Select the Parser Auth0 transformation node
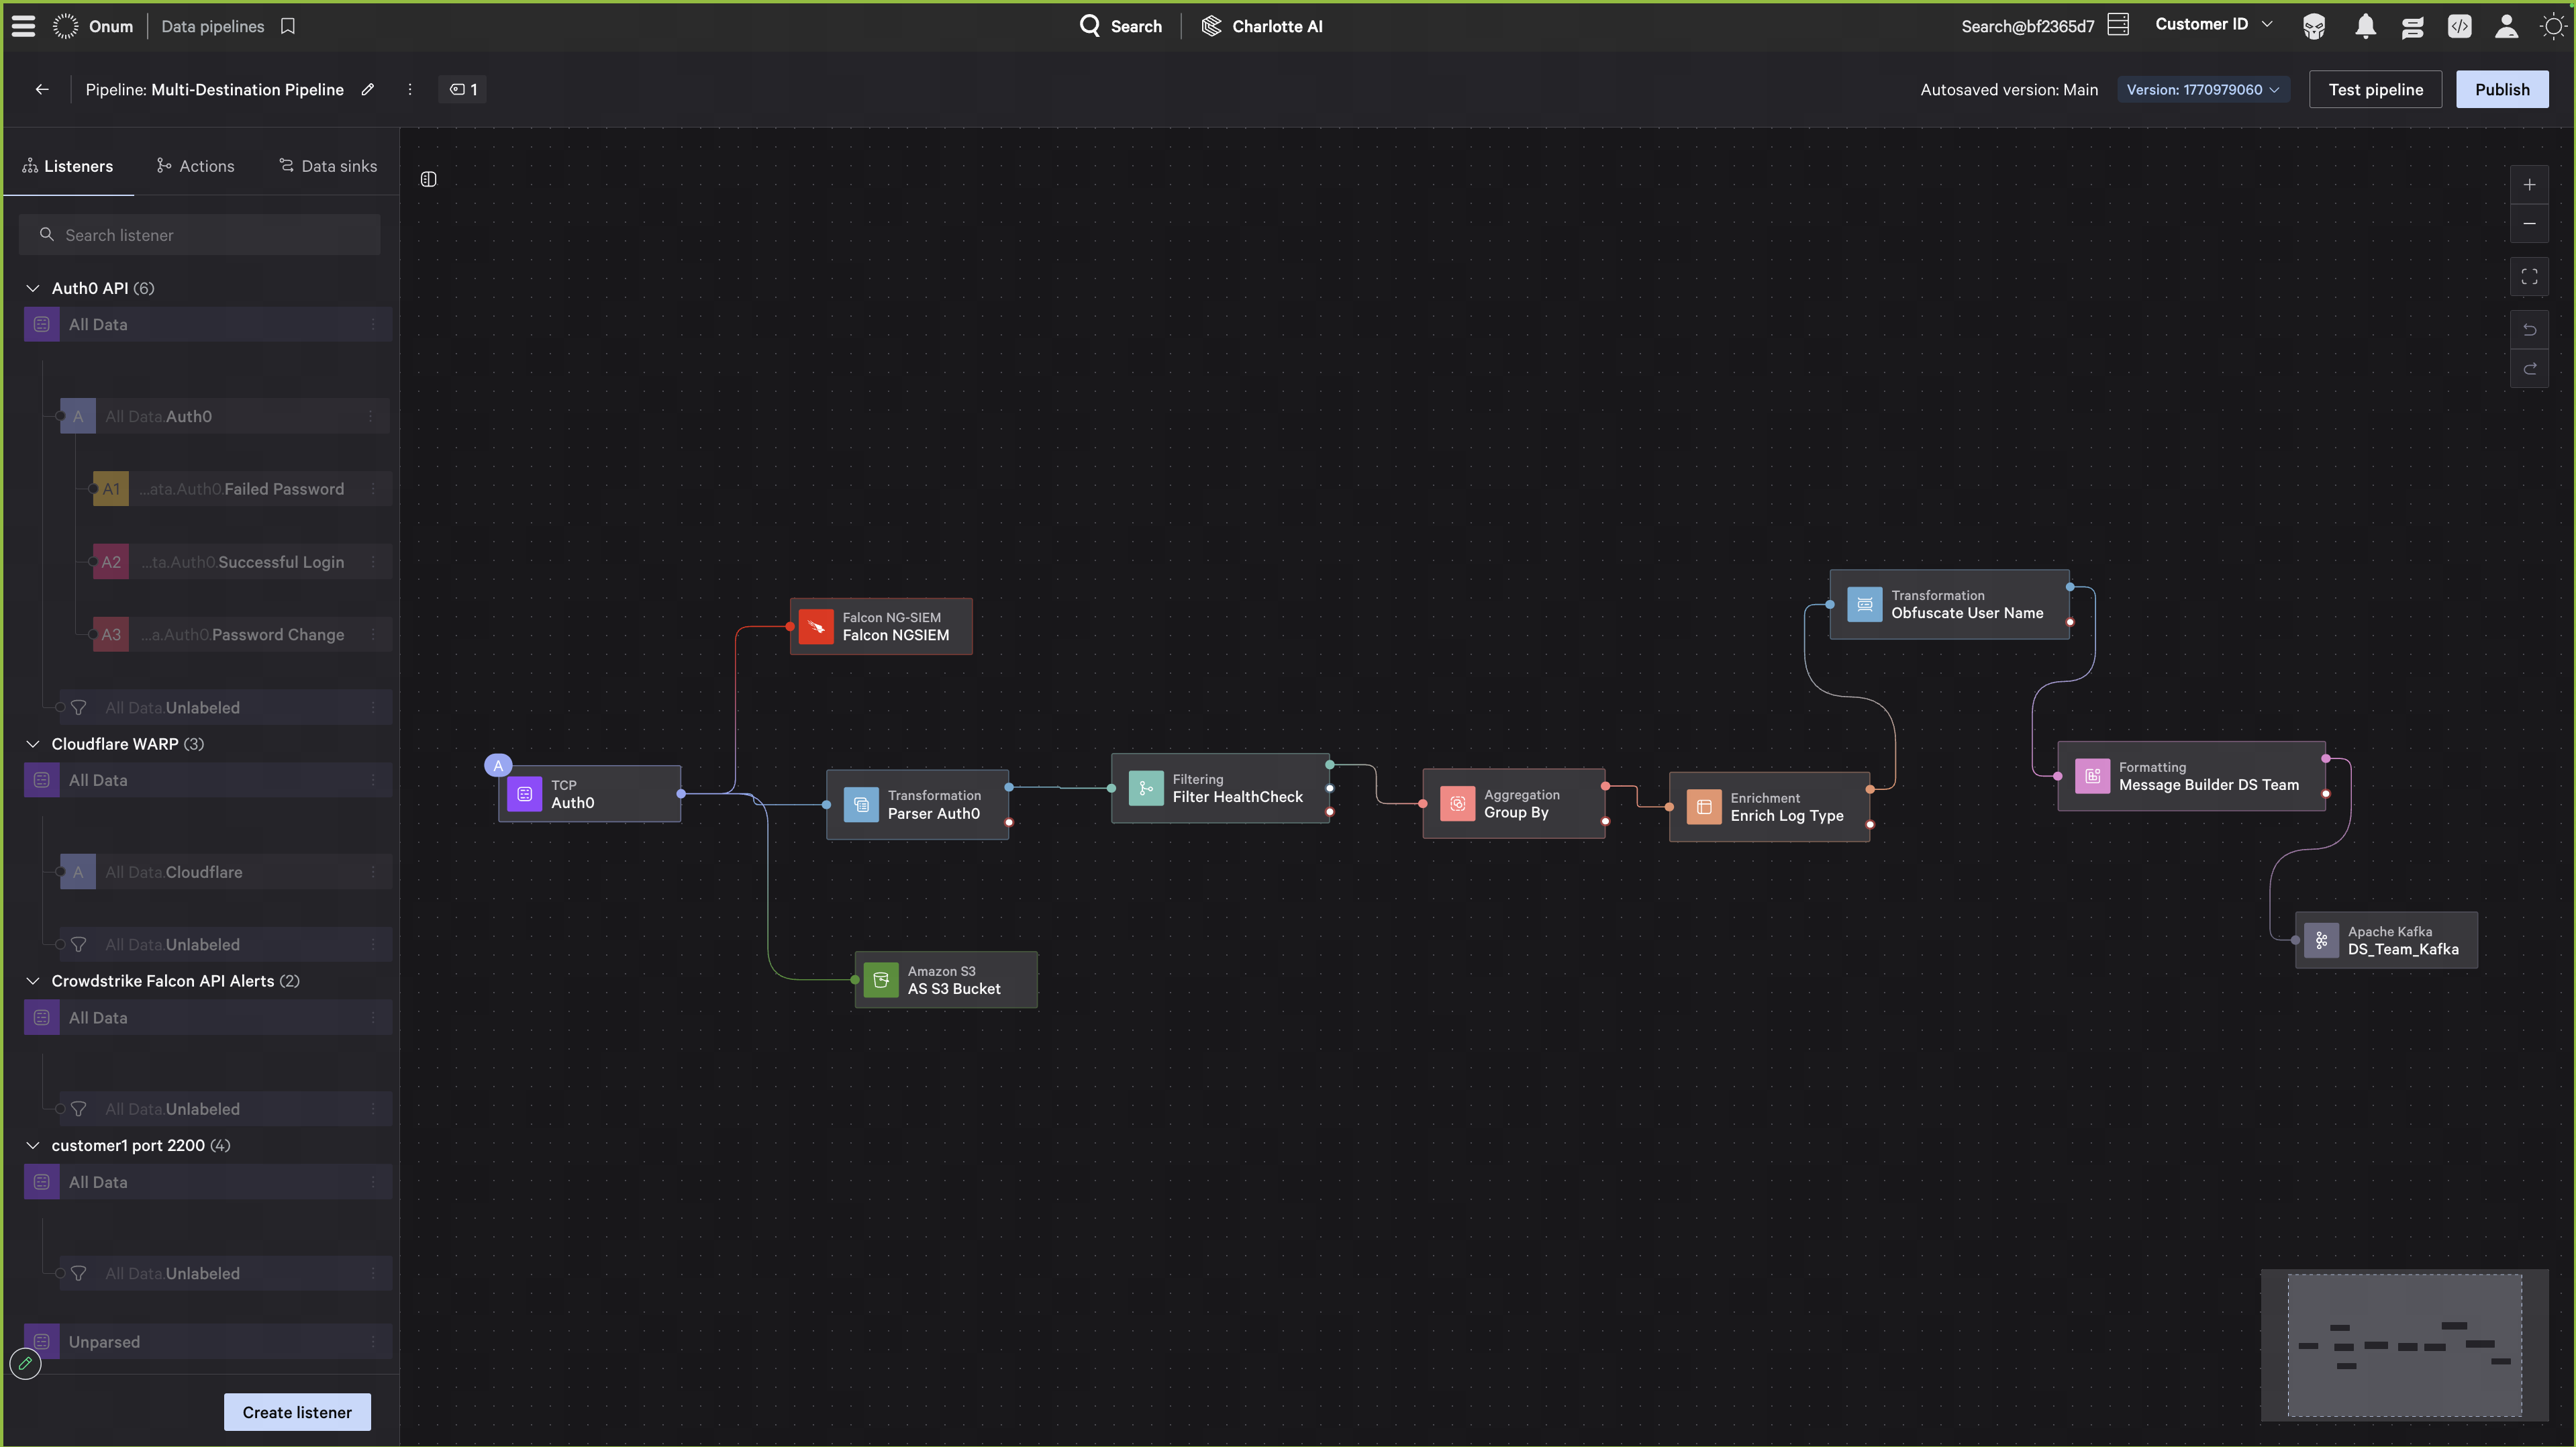The image size is (2576, 1447). click(x=917, y=804)
